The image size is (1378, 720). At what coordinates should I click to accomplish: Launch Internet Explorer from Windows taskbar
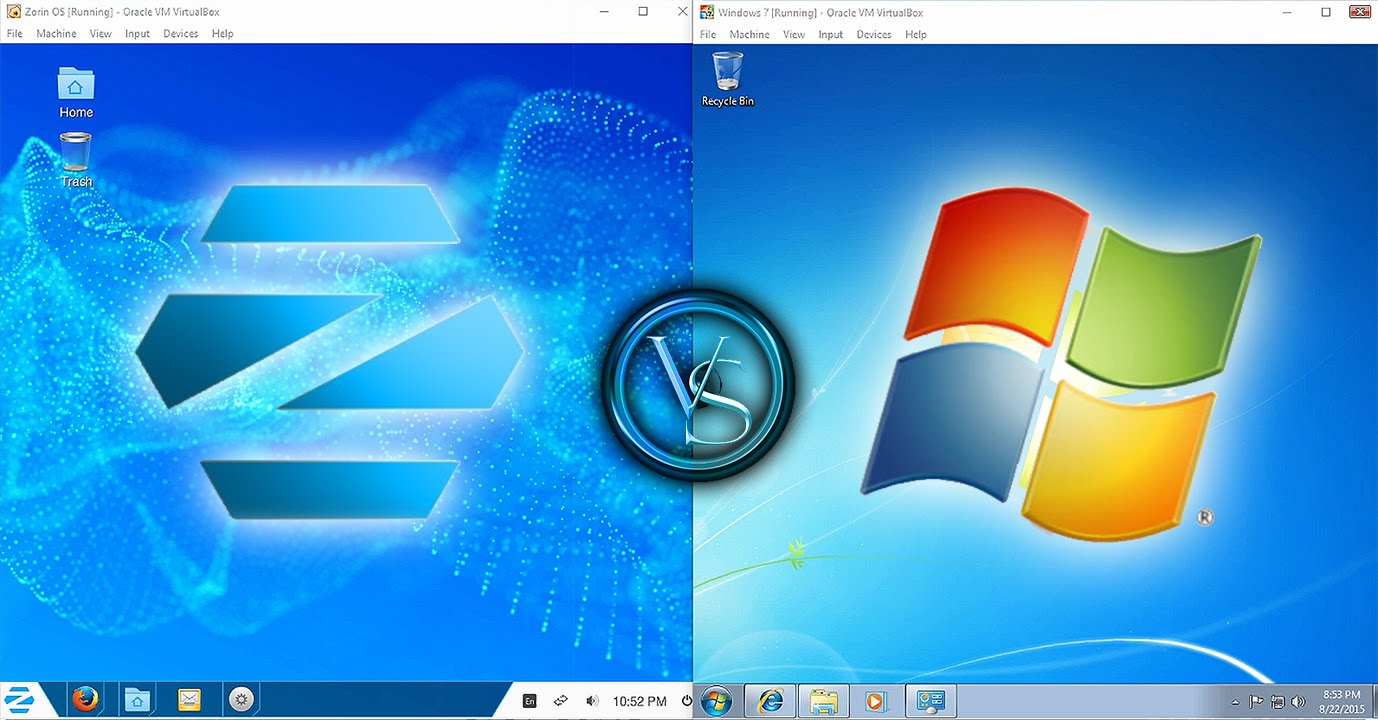point(771,701)
